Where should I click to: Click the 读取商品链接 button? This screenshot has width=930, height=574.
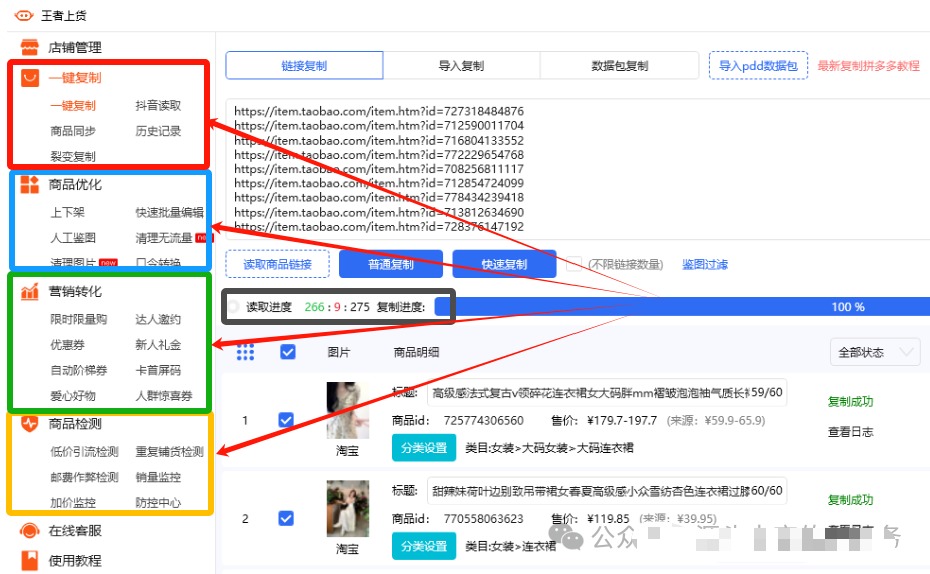pos(277,265)
